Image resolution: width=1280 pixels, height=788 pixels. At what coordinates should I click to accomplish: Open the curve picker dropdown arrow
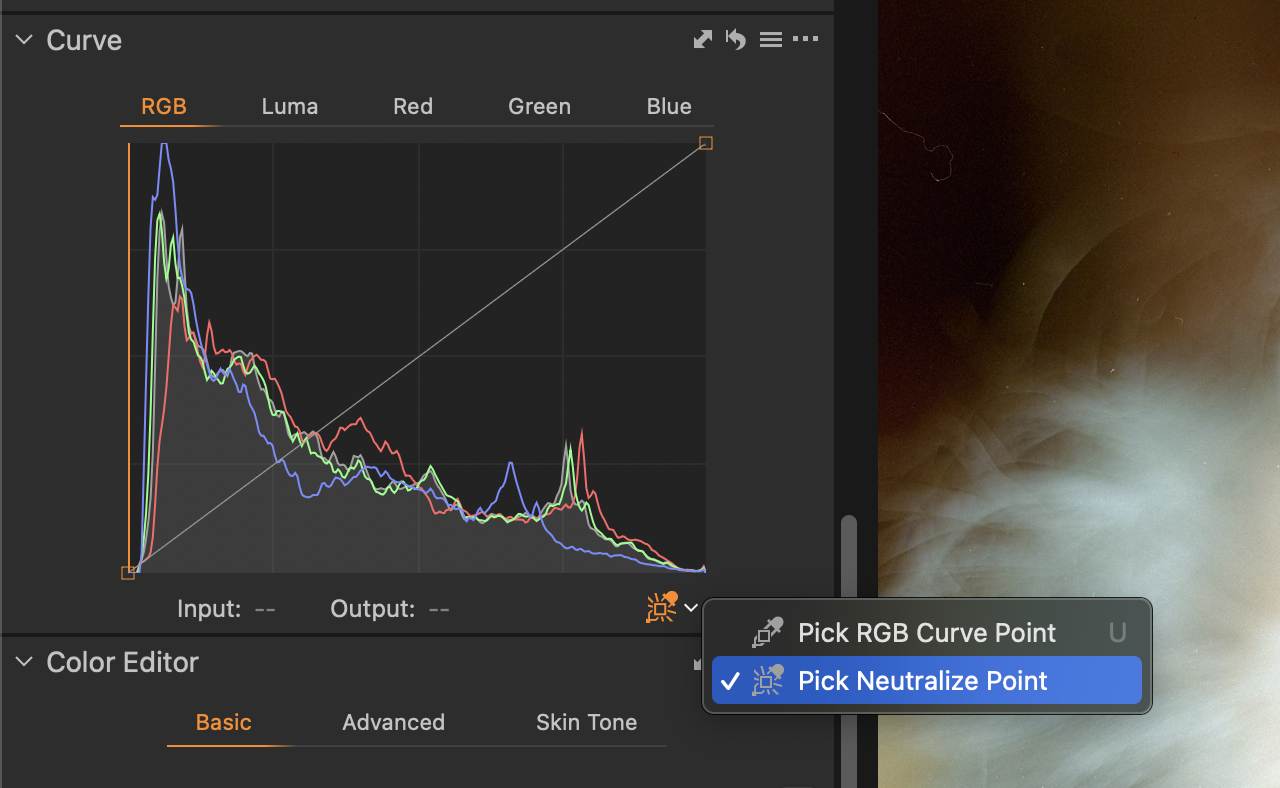pos(691,608)
